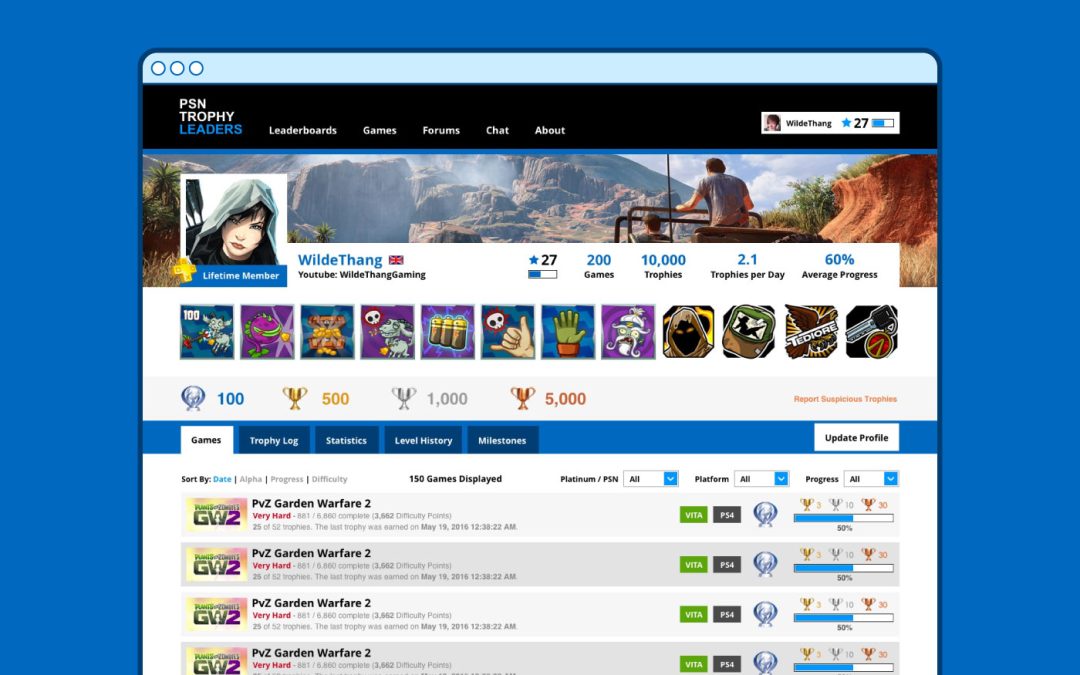
Task: Click the WildeThang profile username heading
Action: pos(340,260)
